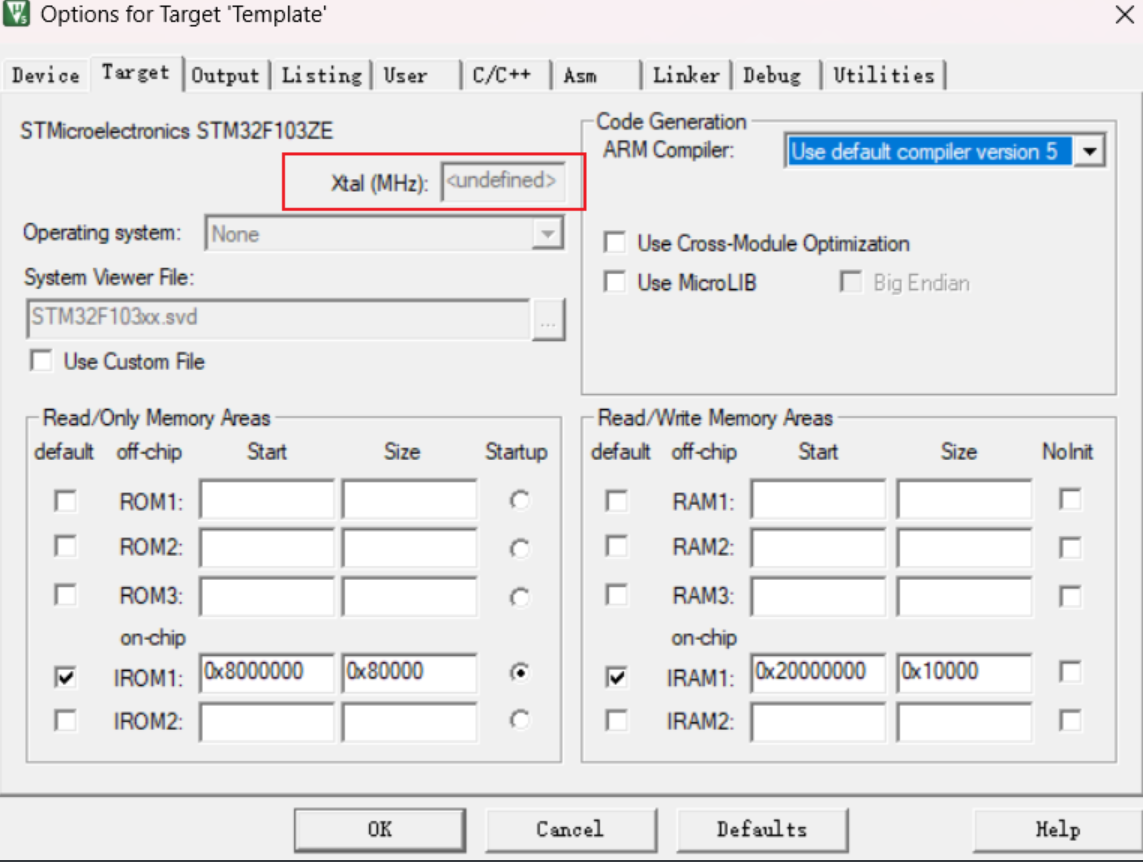Viewport: 1143px width, 862px height.
Task: Open the Listing tab
Action: coord(321,75)
